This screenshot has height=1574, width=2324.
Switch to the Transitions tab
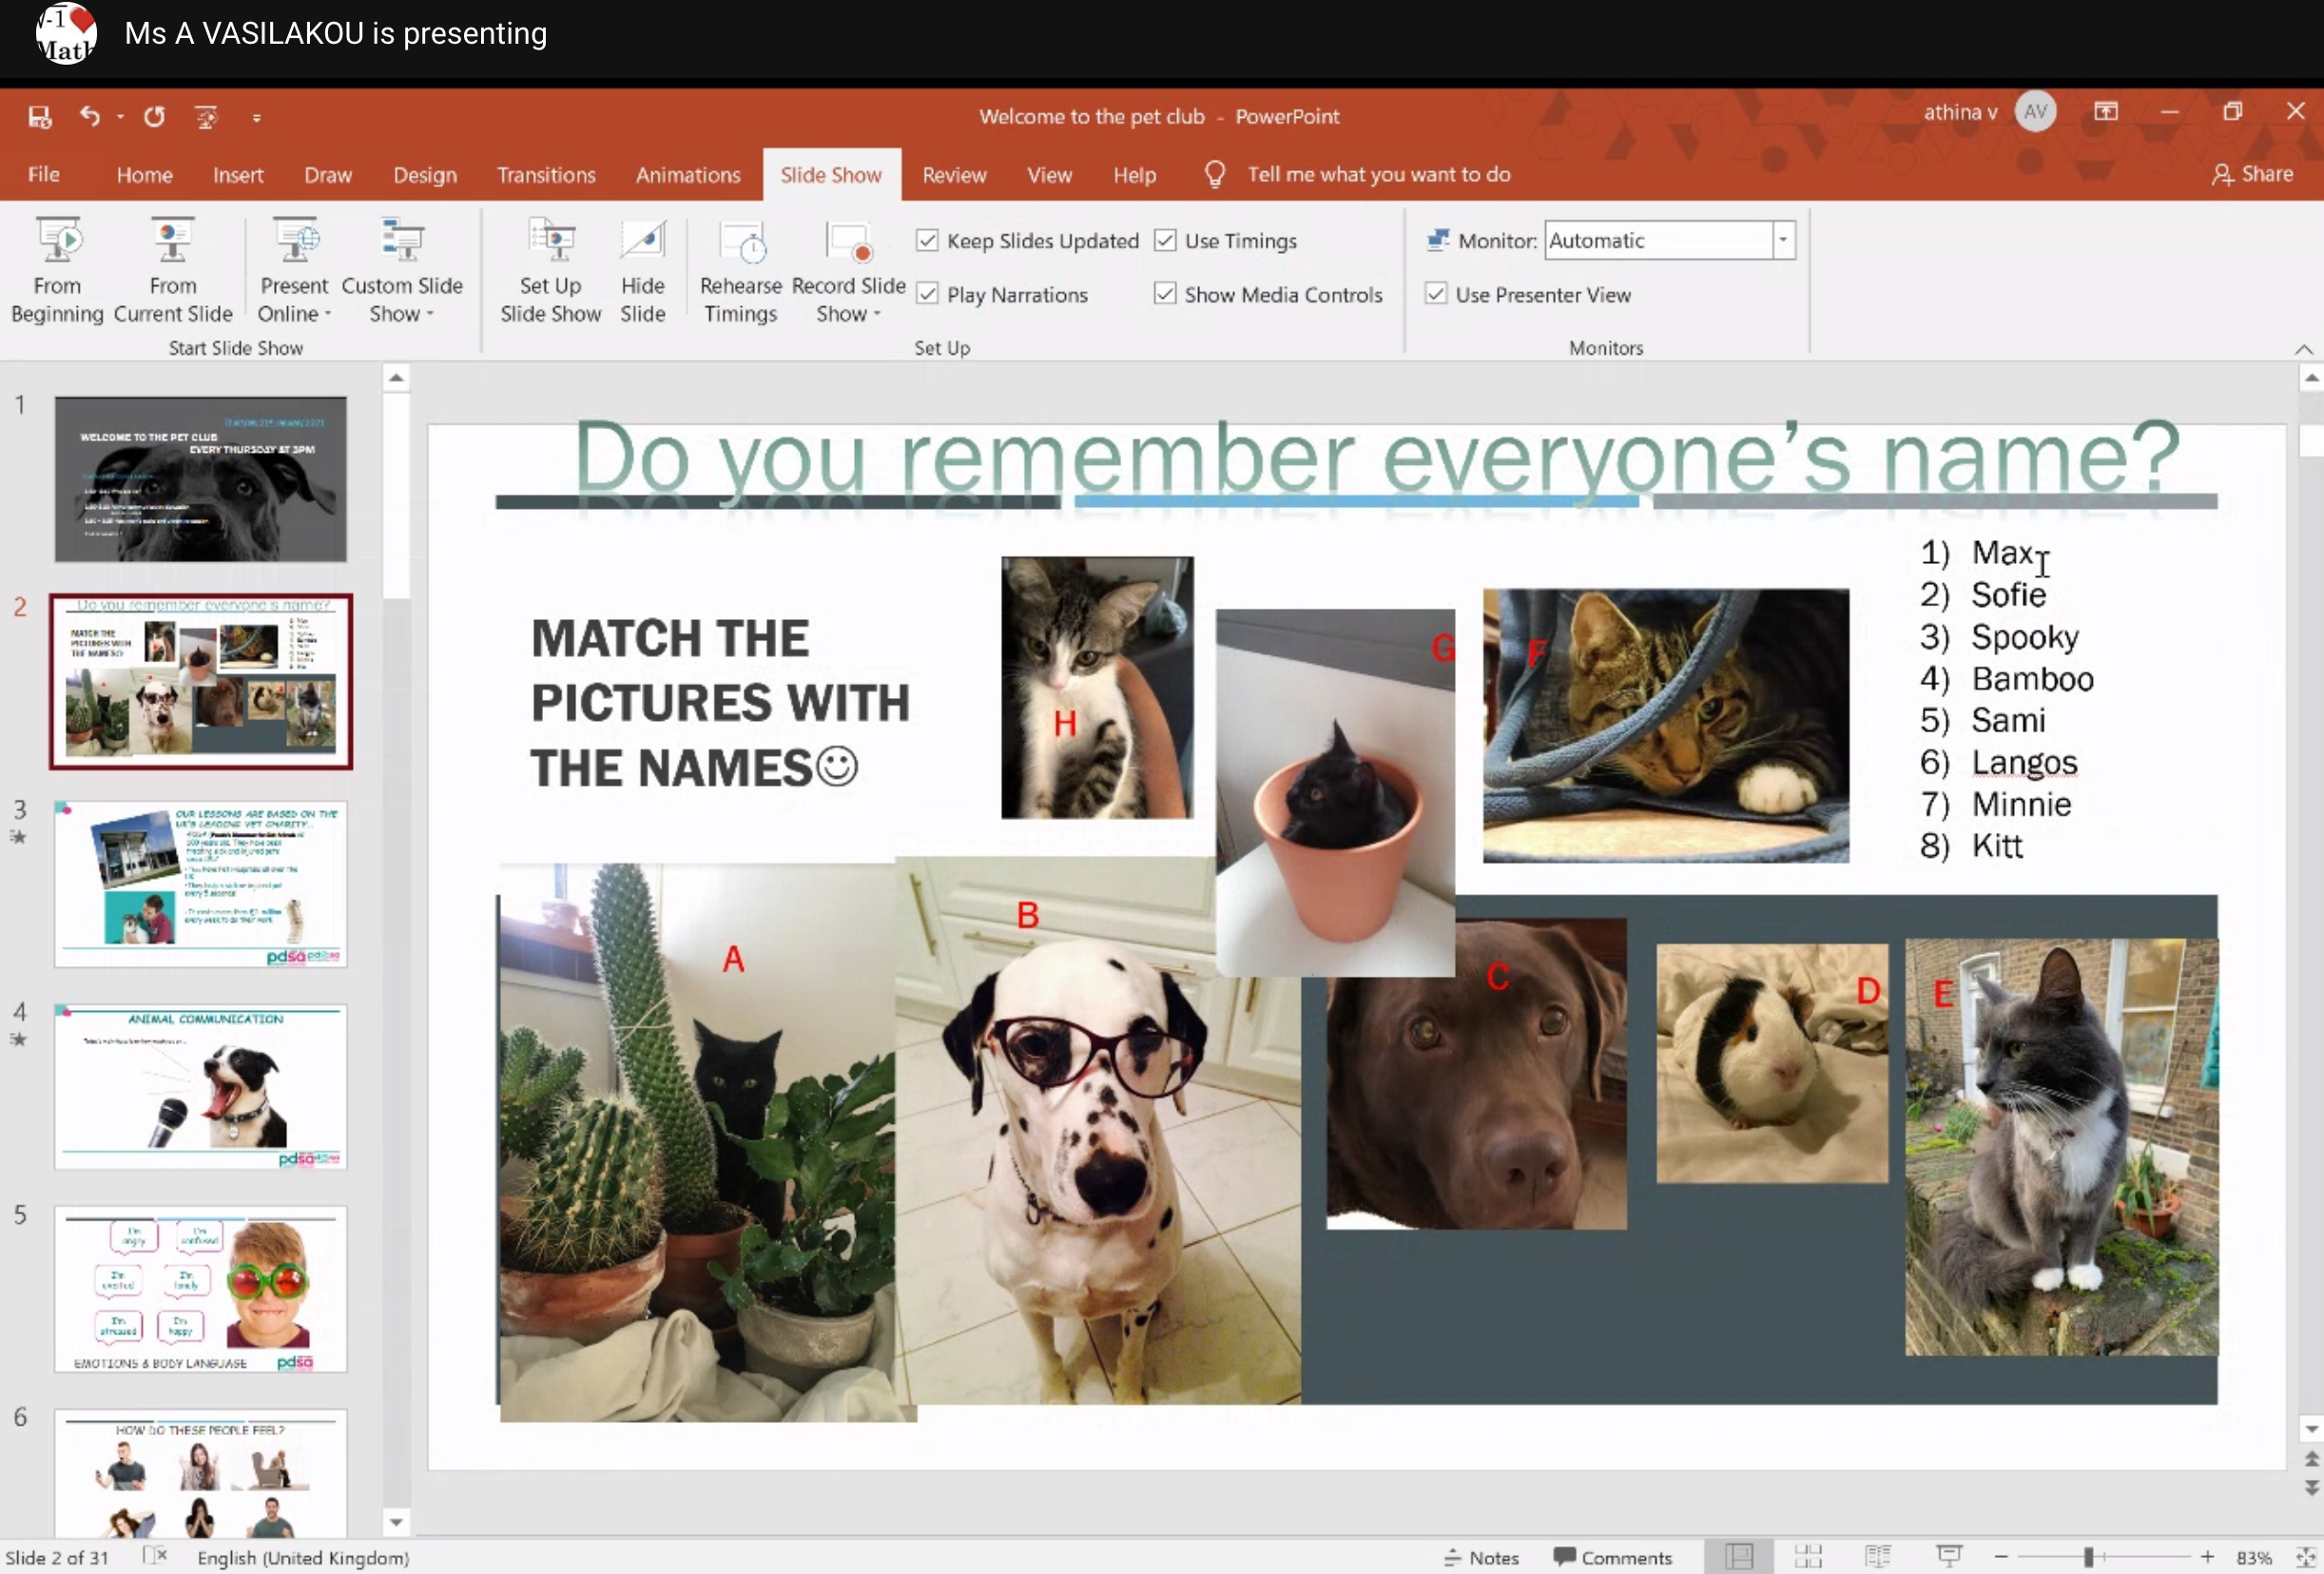[546, 175]
